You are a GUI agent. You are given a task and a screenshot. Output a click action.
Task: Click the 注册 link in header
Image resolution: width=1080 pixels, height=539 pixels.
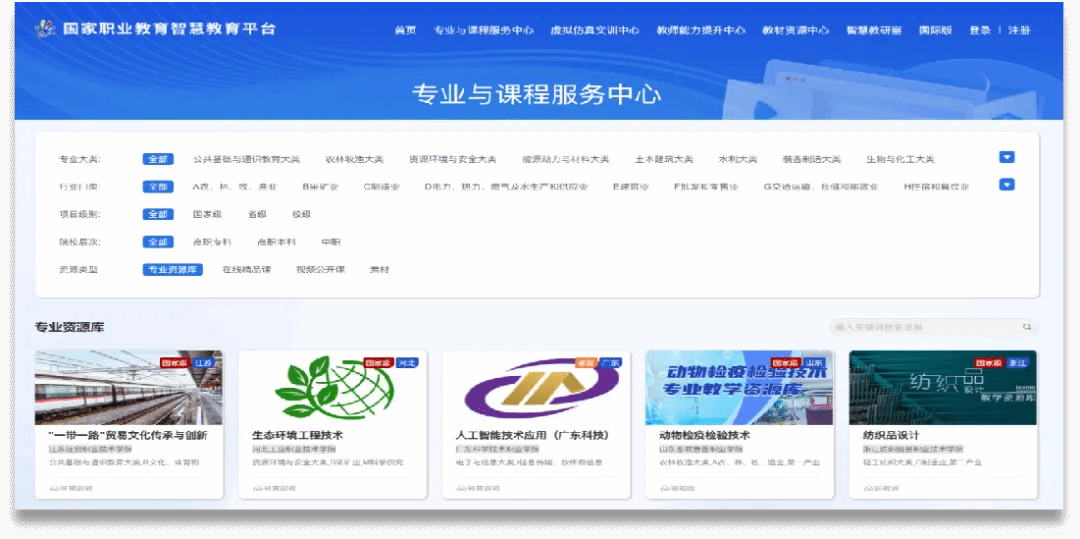(x=1019, y=30)
